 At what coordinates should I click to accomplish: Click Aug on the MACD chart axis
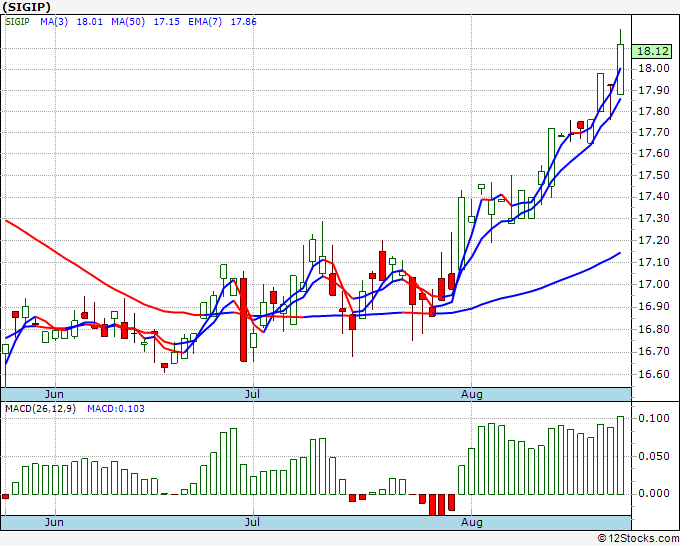click(472, 522)
